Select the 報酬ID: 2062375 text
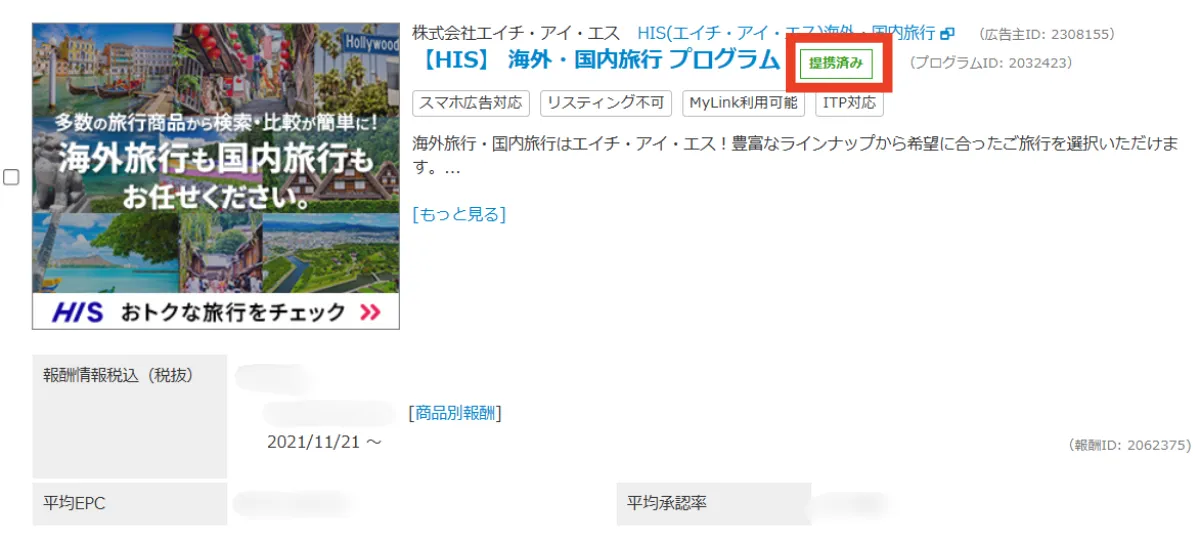Viewport: 1200px width, 539px height. point(1130,445)
